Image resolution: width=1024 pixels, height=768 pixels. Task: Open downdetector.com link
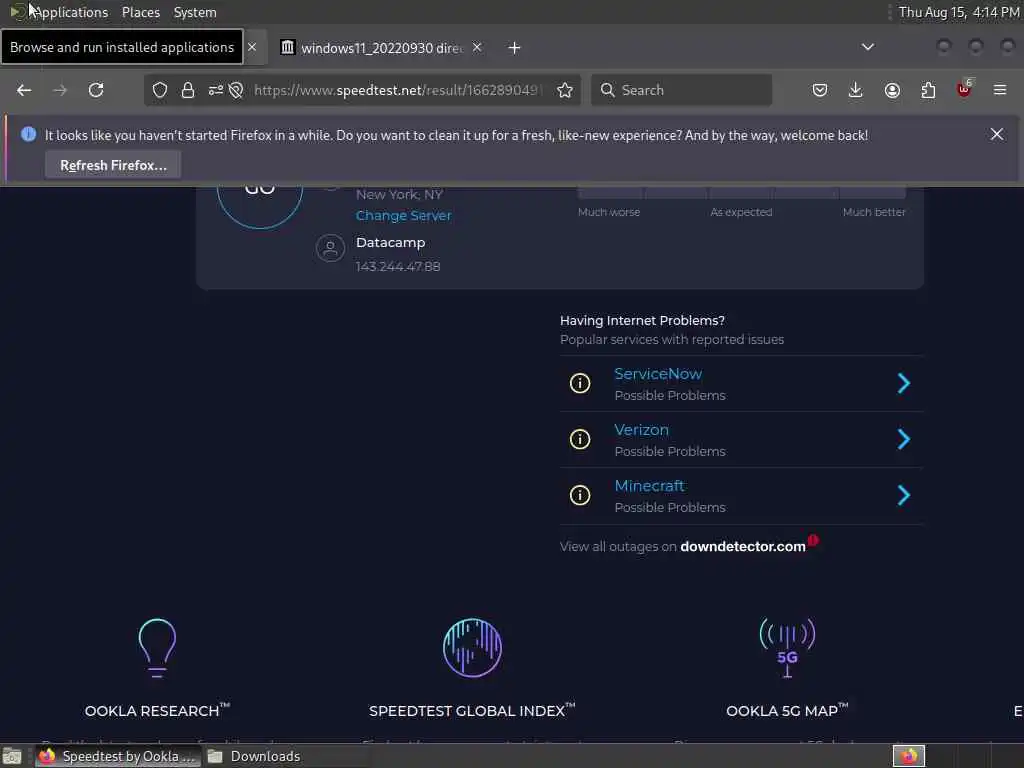[743, 547]
